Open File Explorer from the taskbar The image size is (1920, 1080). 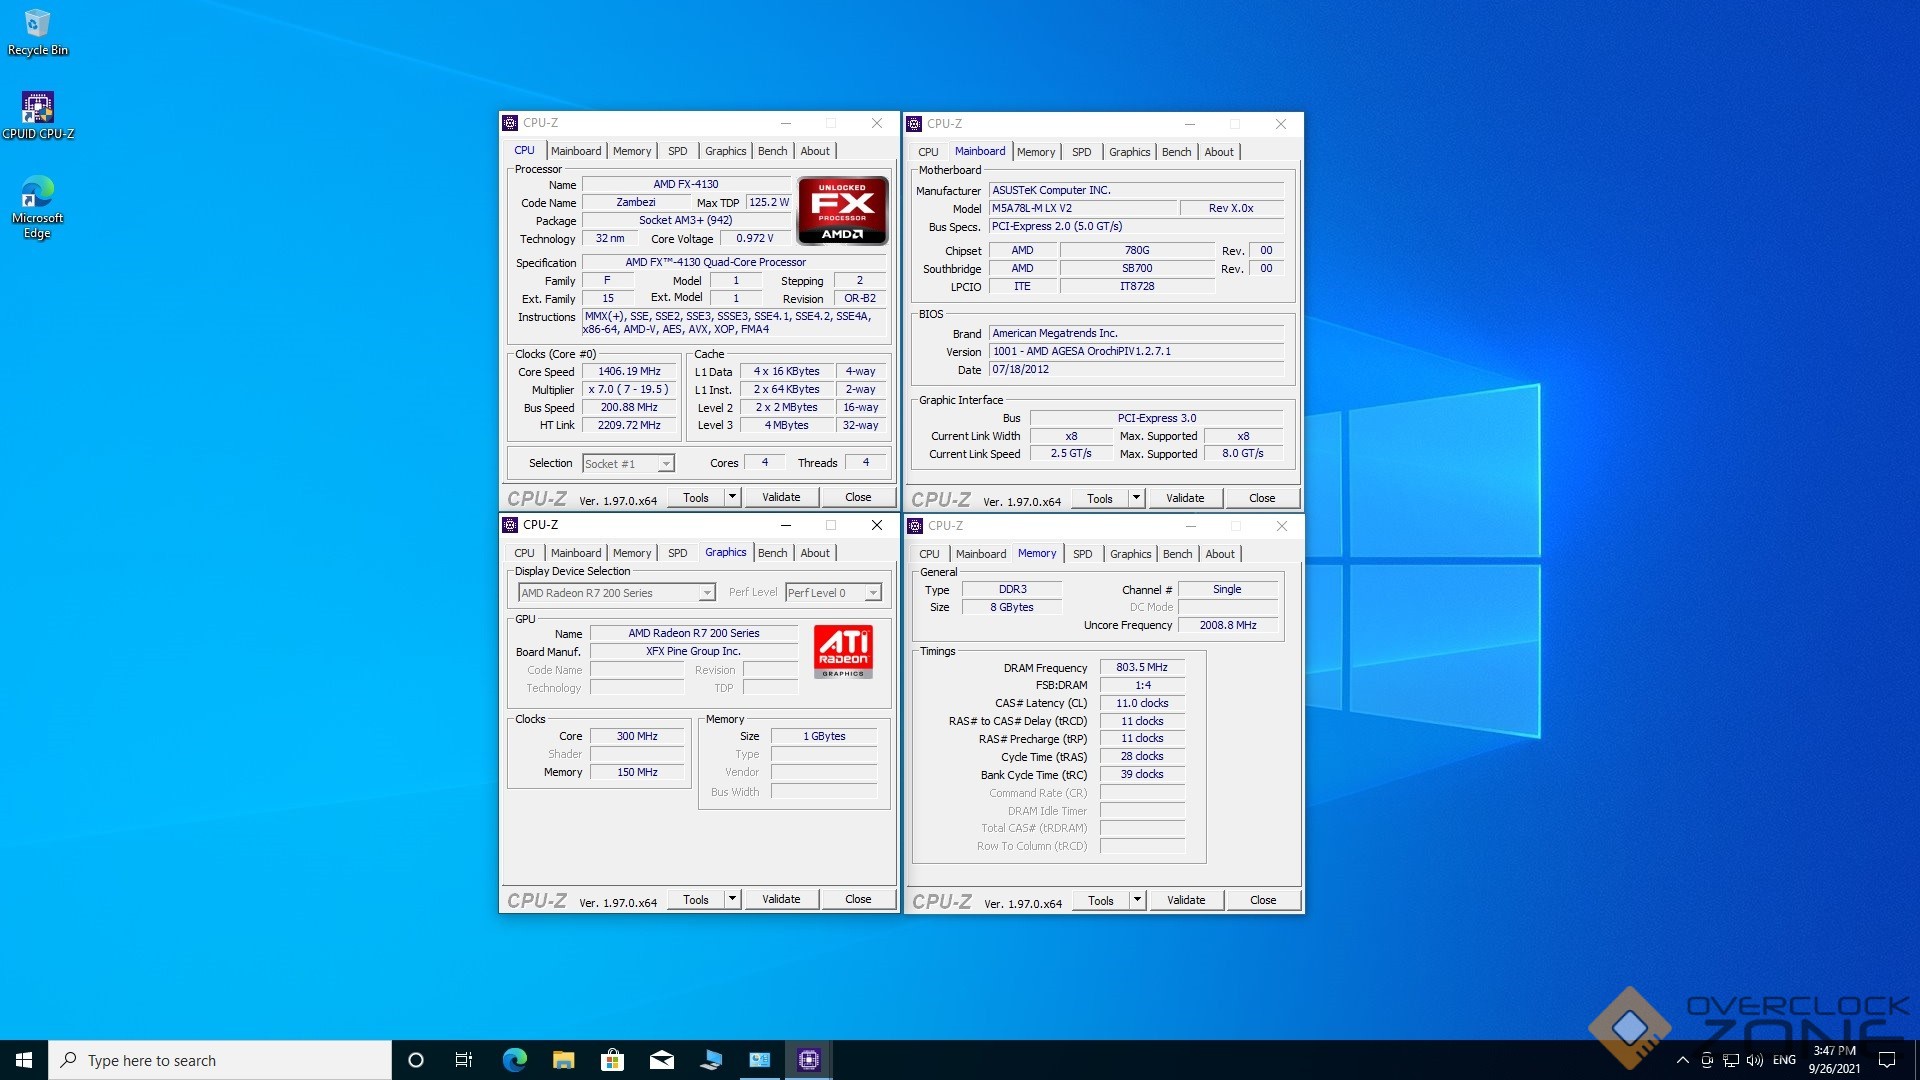click(x=563, y=1060)
